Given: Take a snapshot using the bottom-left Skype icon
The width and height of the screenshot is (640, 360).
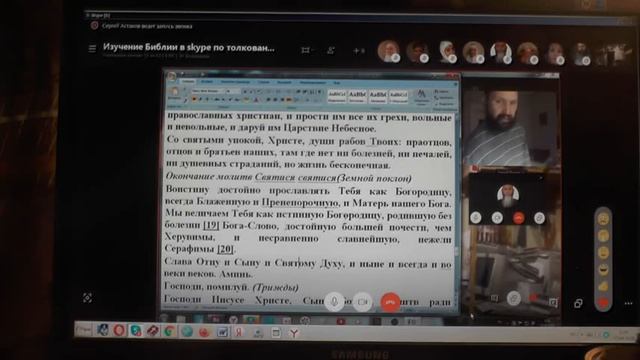Looking at the screenshot, I should [87, 298].
